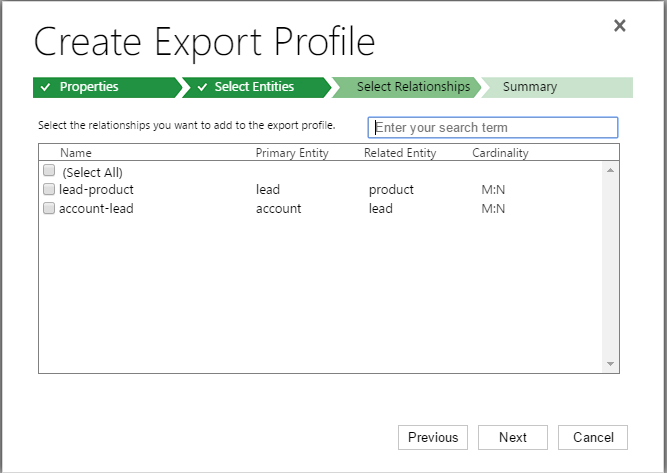
Task: Go to the Select Entities step
Action: [x=254, y=87]
